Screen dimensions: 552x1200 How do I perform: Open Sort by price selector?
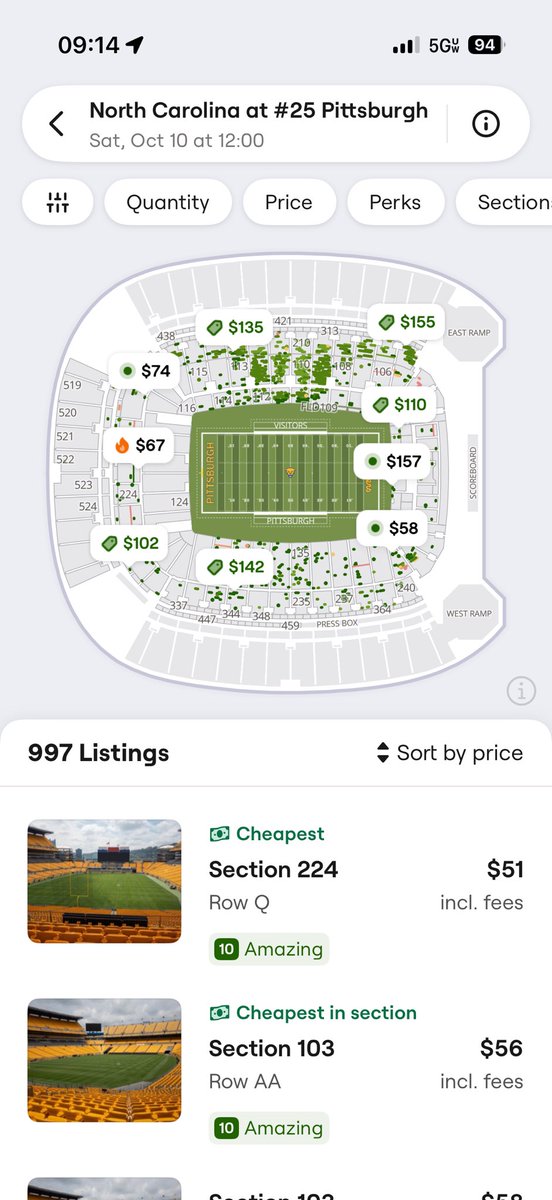pos(449,753)
